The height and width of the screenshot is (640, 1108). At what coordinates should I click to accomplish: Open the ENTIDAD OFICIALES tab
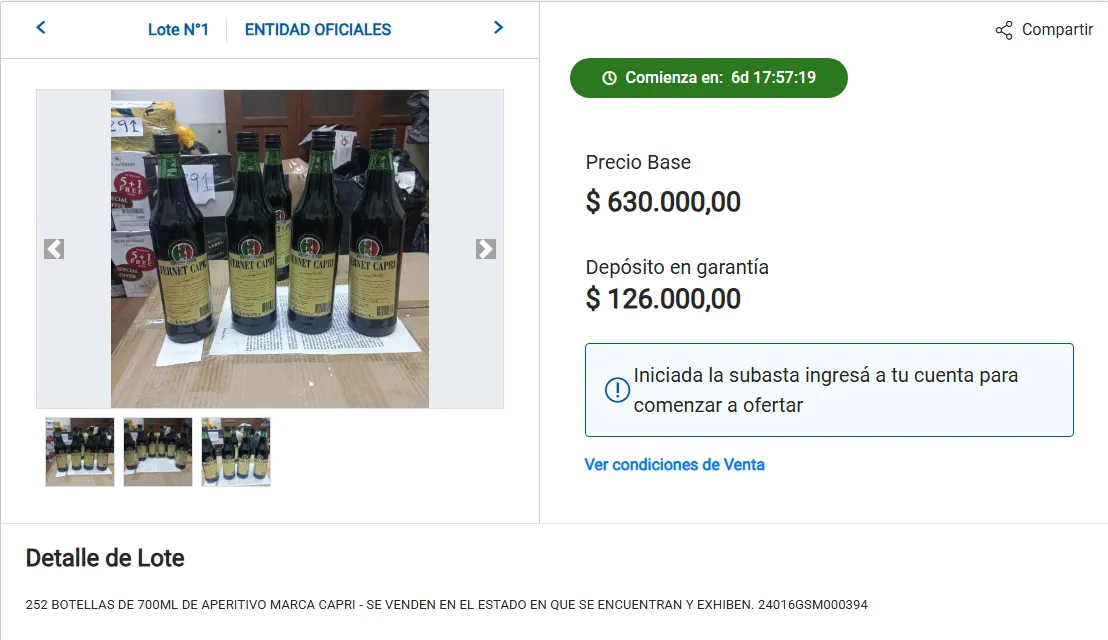tap(318, 30)
